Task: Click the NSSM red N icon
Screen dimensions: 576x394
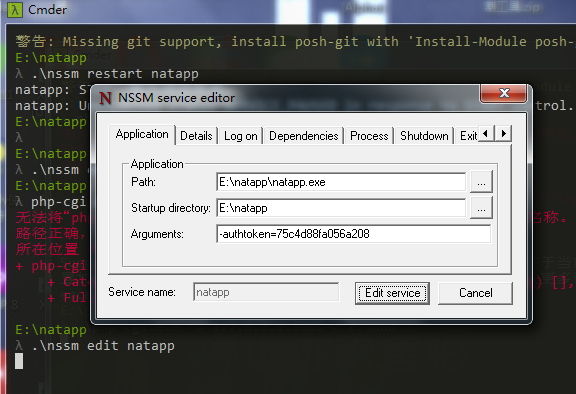Action: pos(105,98)
